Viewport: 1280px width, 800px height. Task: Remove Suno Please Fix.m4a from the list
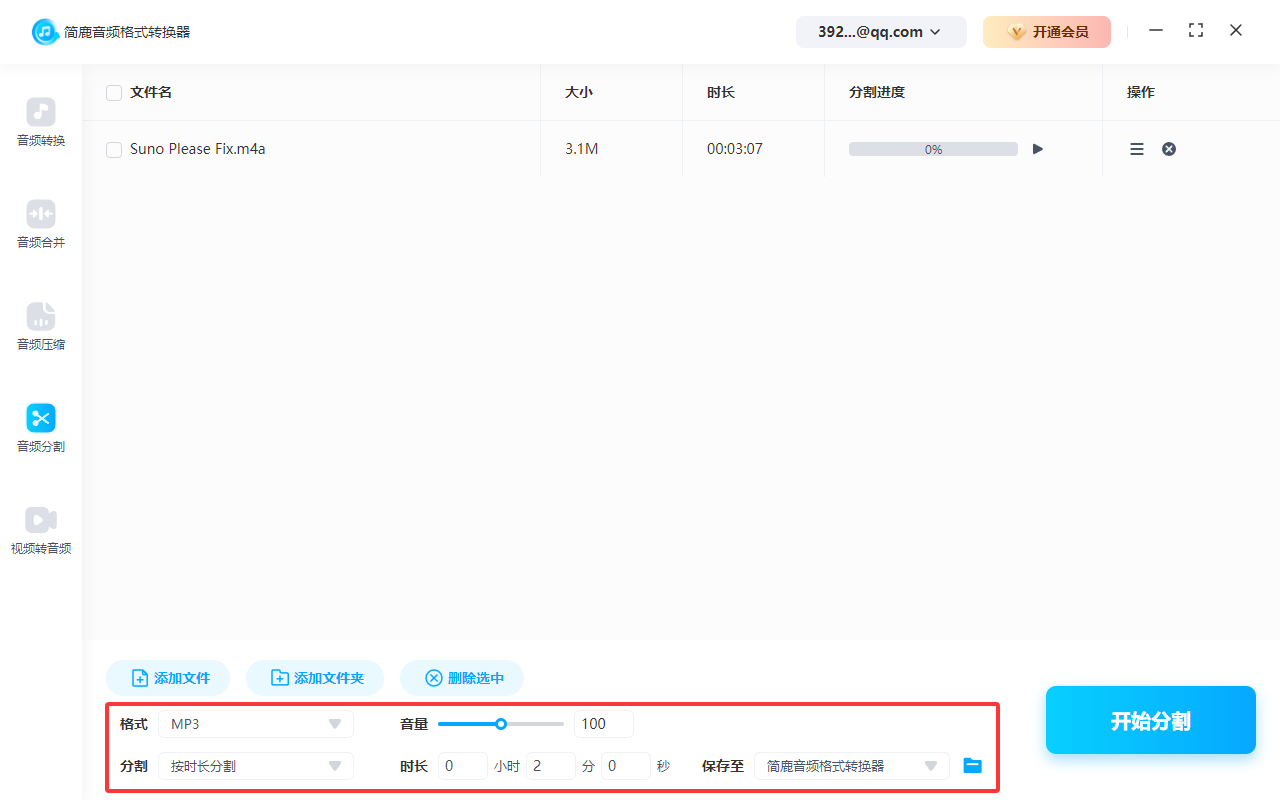tap(1168, 149)
